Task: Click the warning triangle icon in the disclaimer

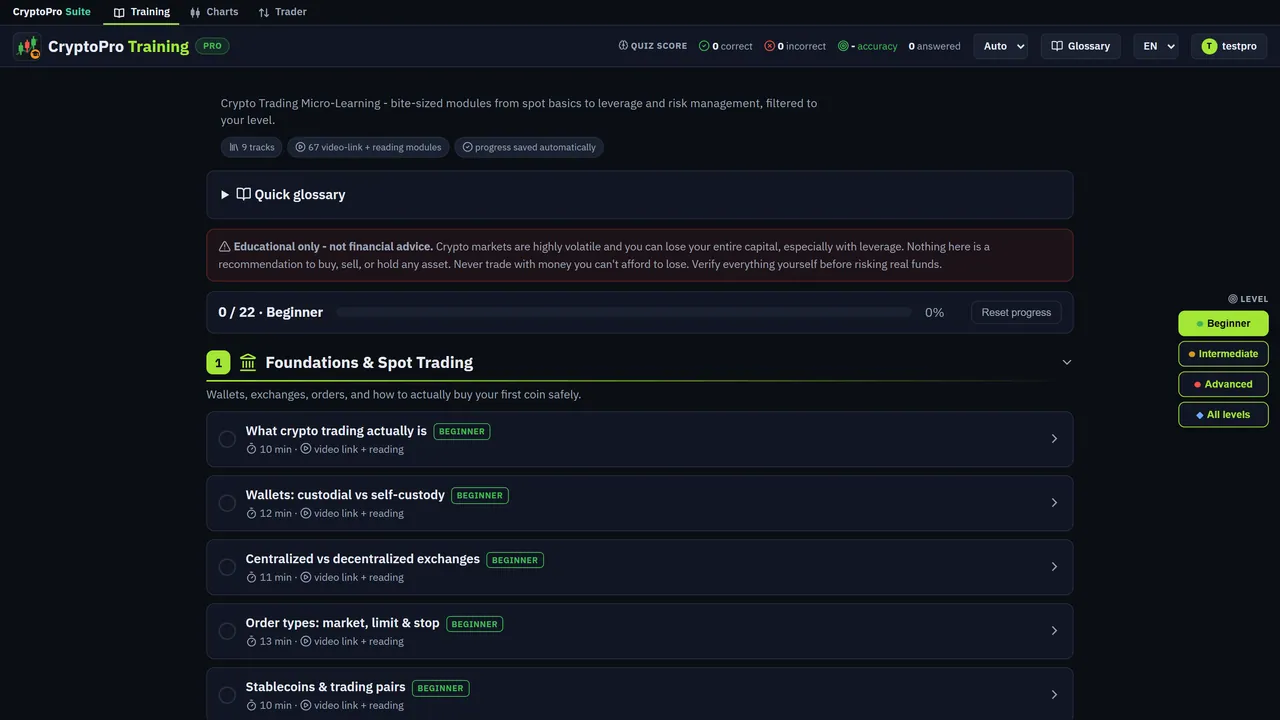Action: 225,246
